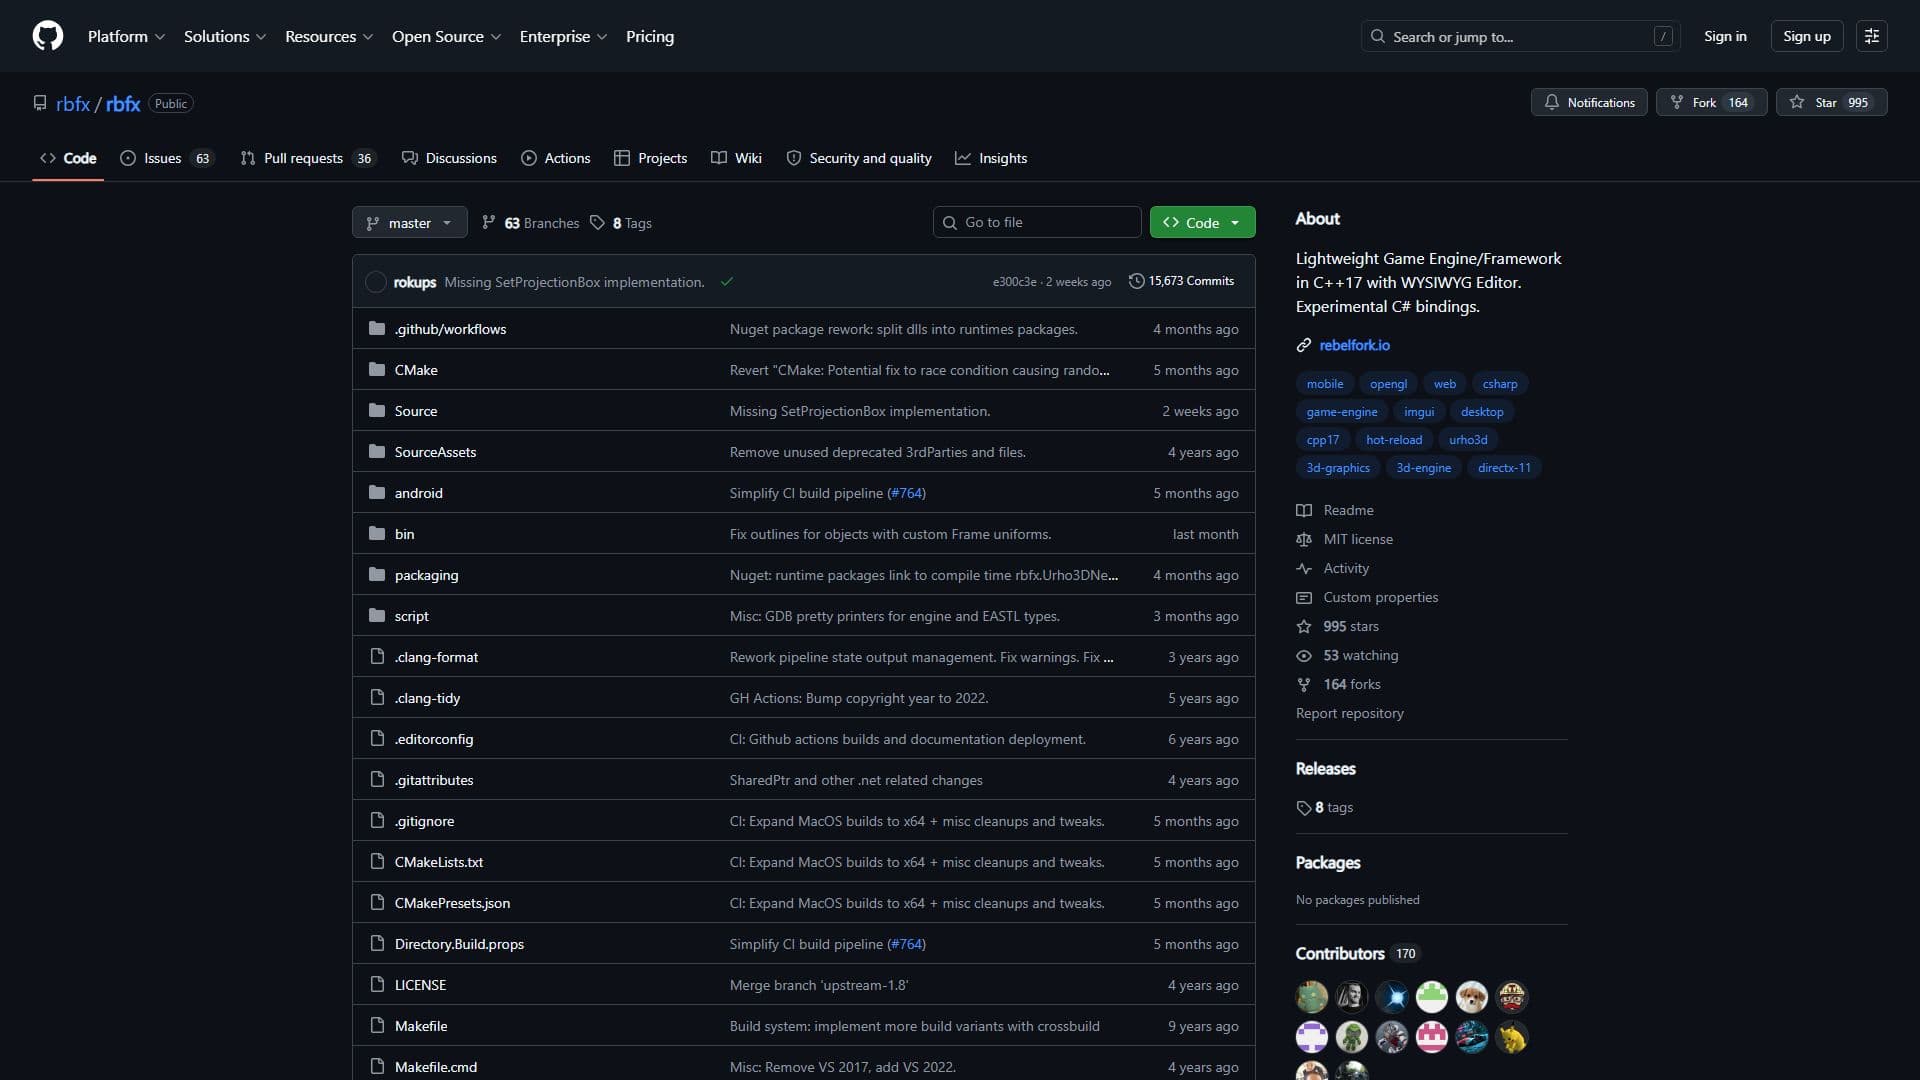Click the link icon beside rebelfork.io
The image size is (1920, 1080).
(x=1304, y=345)
